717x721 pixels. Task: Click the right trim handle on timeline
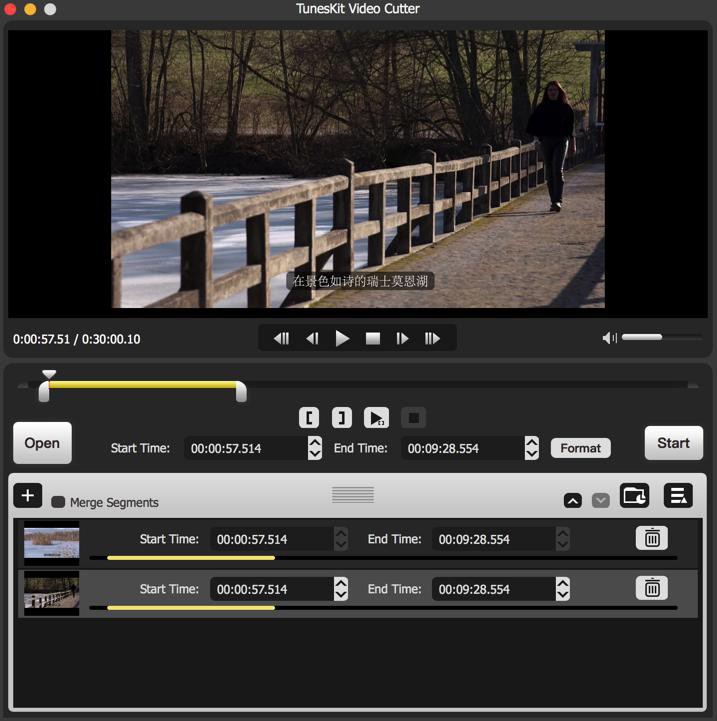coord(241,392)
